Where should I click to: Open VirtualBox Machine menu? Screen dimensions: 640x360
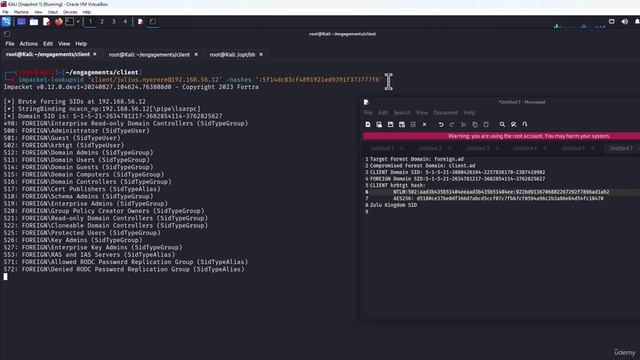coord(21,12)
